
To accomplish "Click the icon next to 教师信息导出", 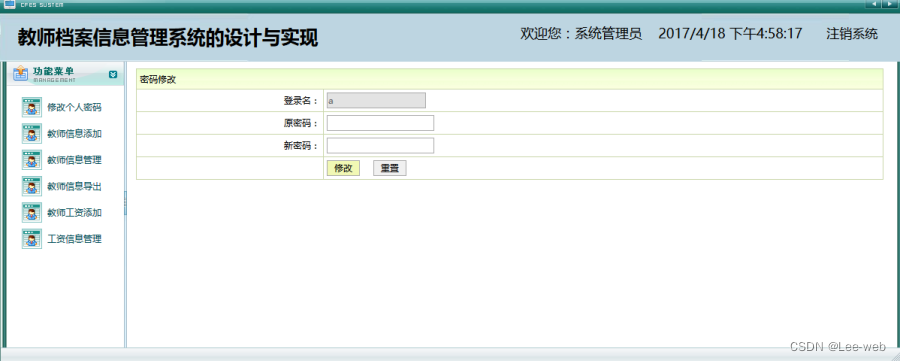I will coord(32,186).
